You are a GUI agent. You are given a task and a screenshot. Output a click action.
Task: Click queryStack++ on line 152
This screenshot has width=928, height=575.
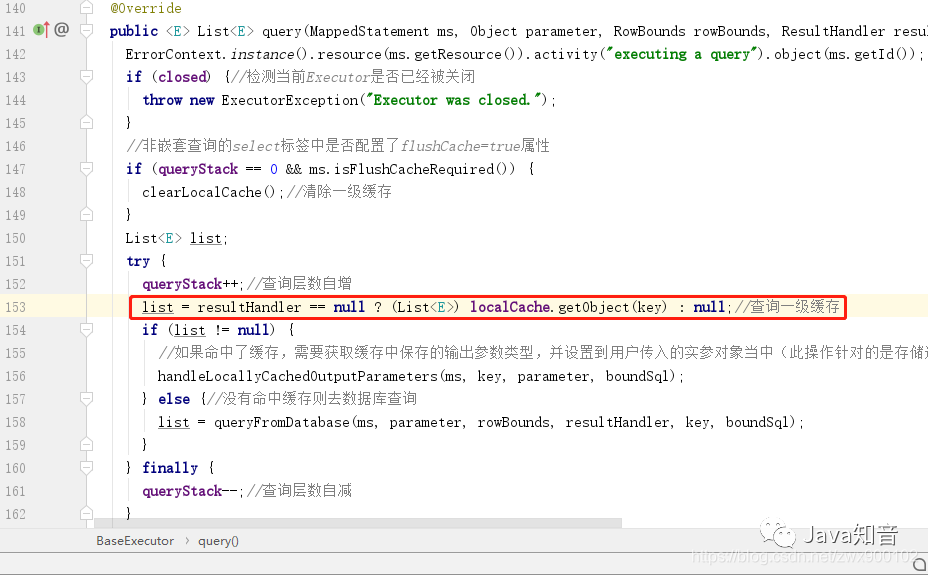[190, 284]
